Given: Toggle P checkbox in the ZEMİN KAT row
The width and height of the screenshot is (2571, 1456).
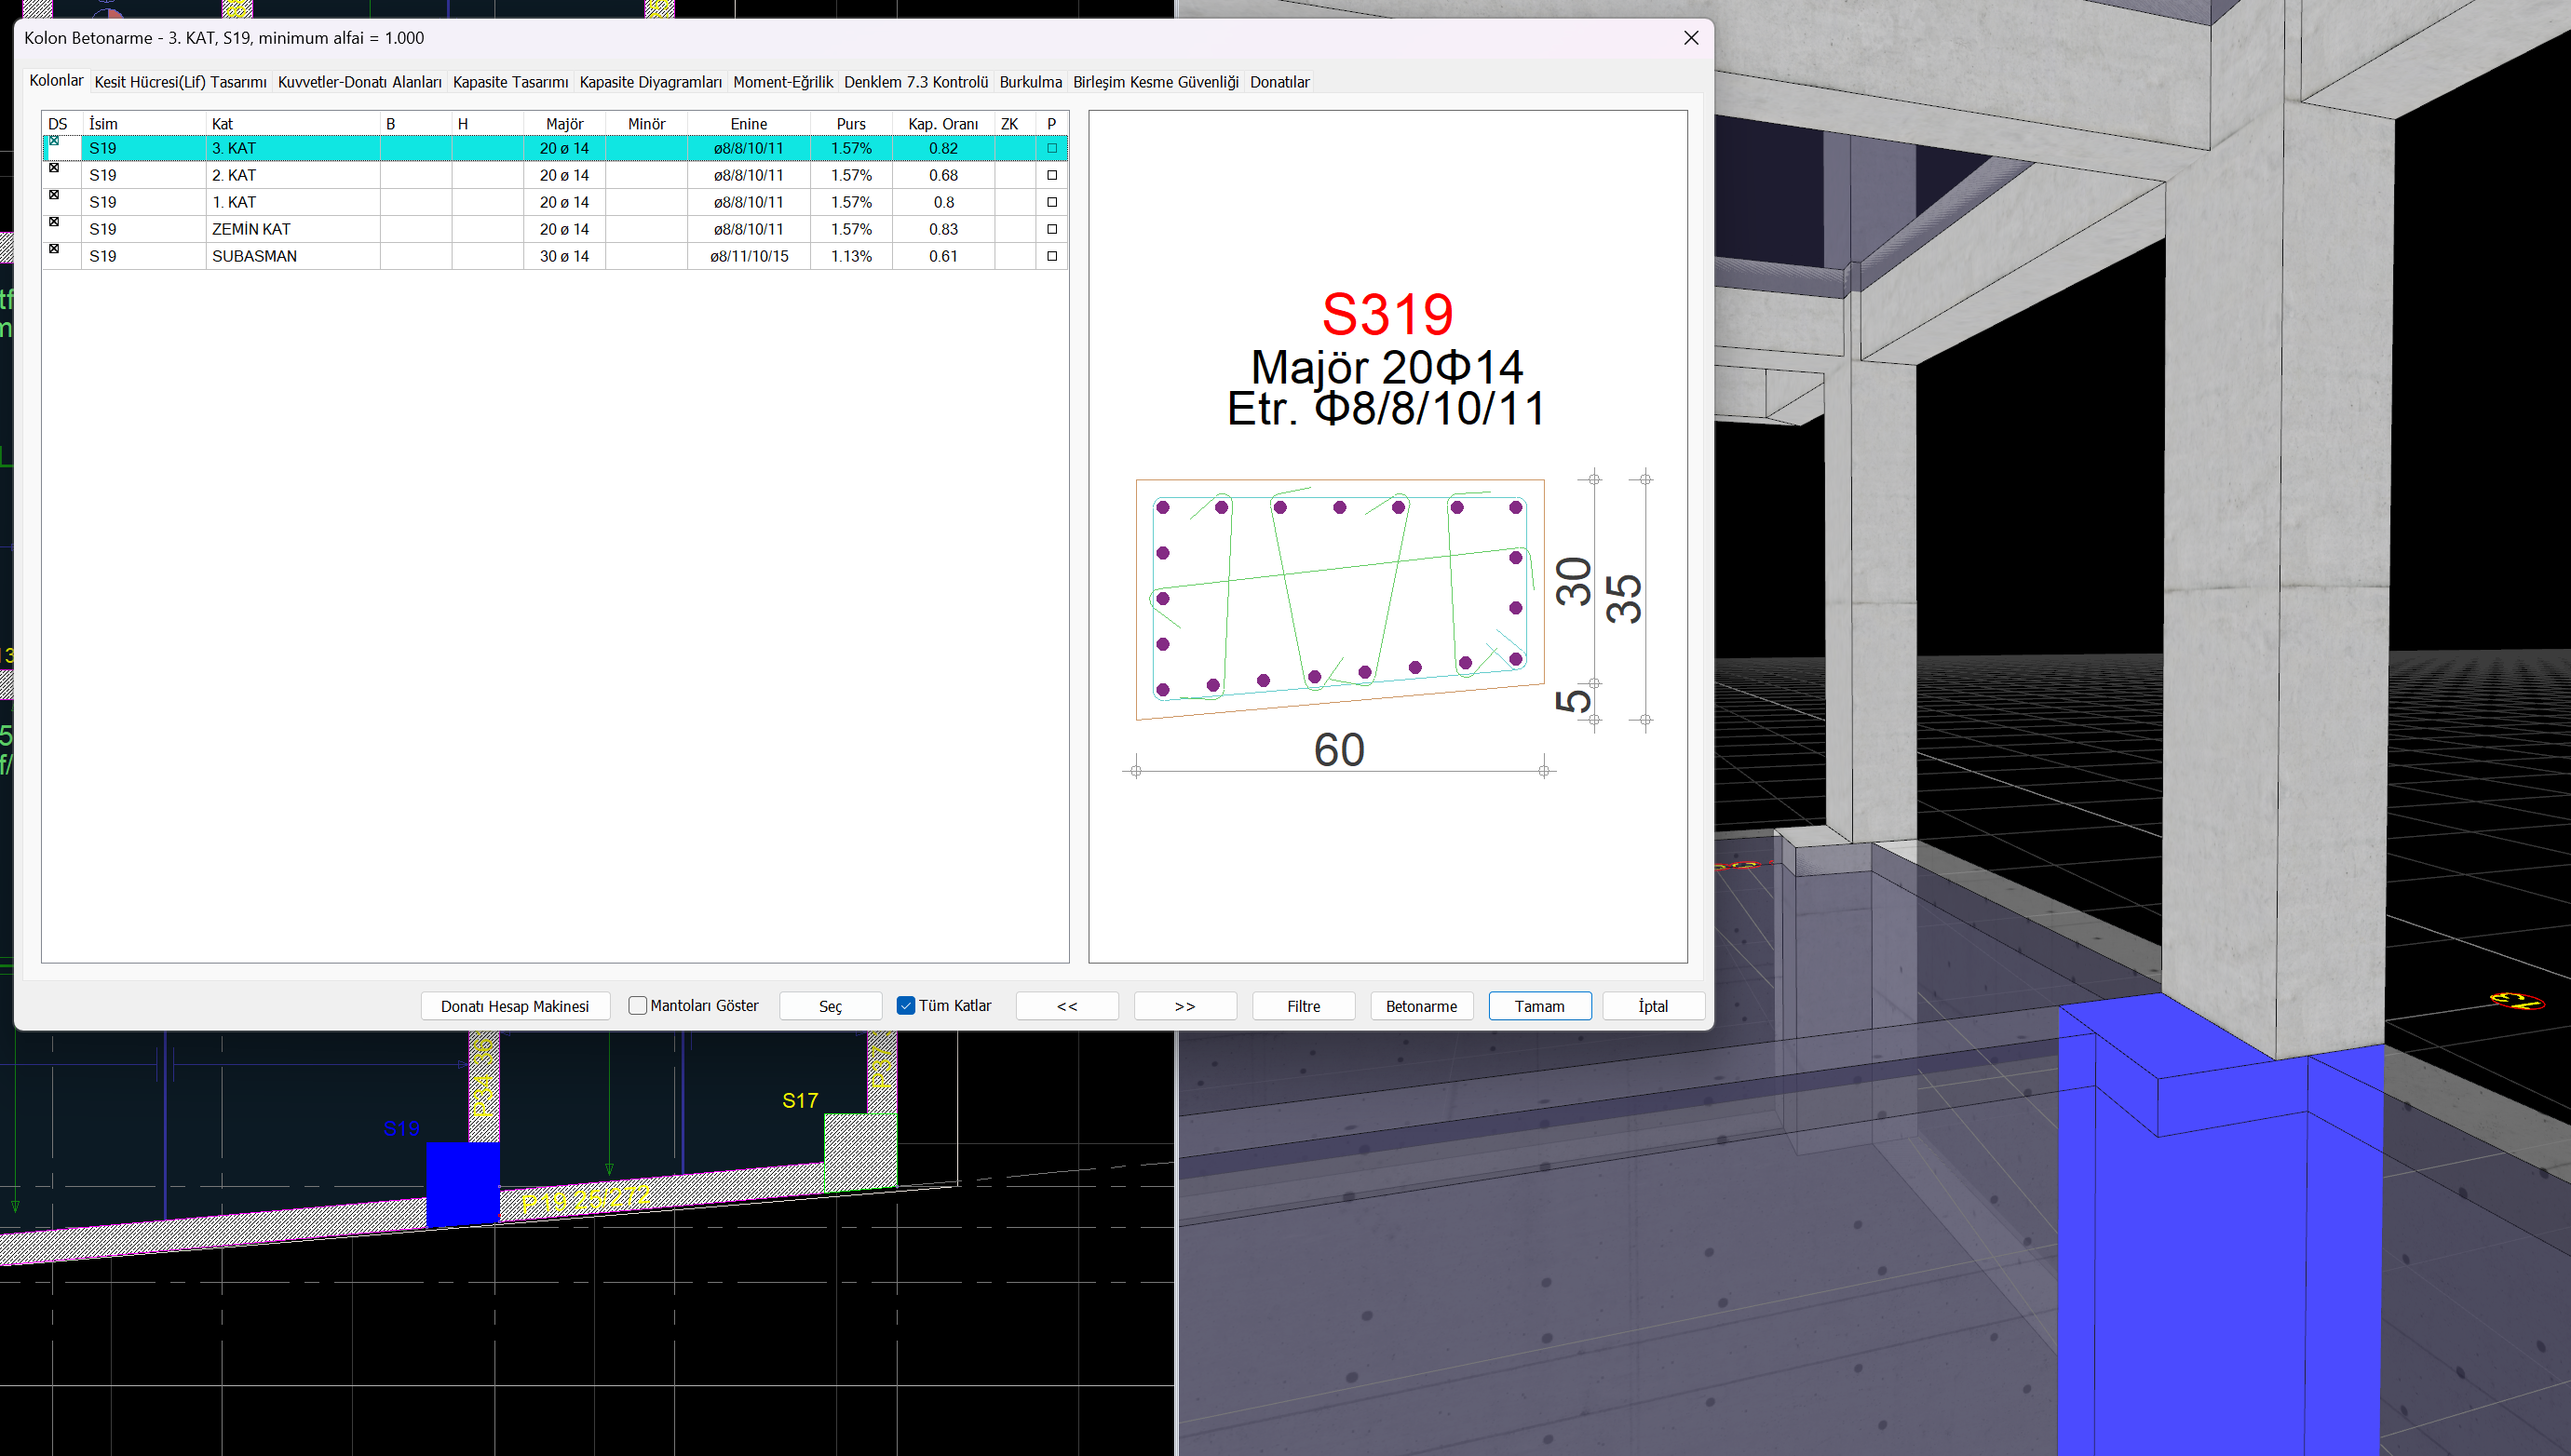Looking at the screenshot, I should [x=1051, y=229].
